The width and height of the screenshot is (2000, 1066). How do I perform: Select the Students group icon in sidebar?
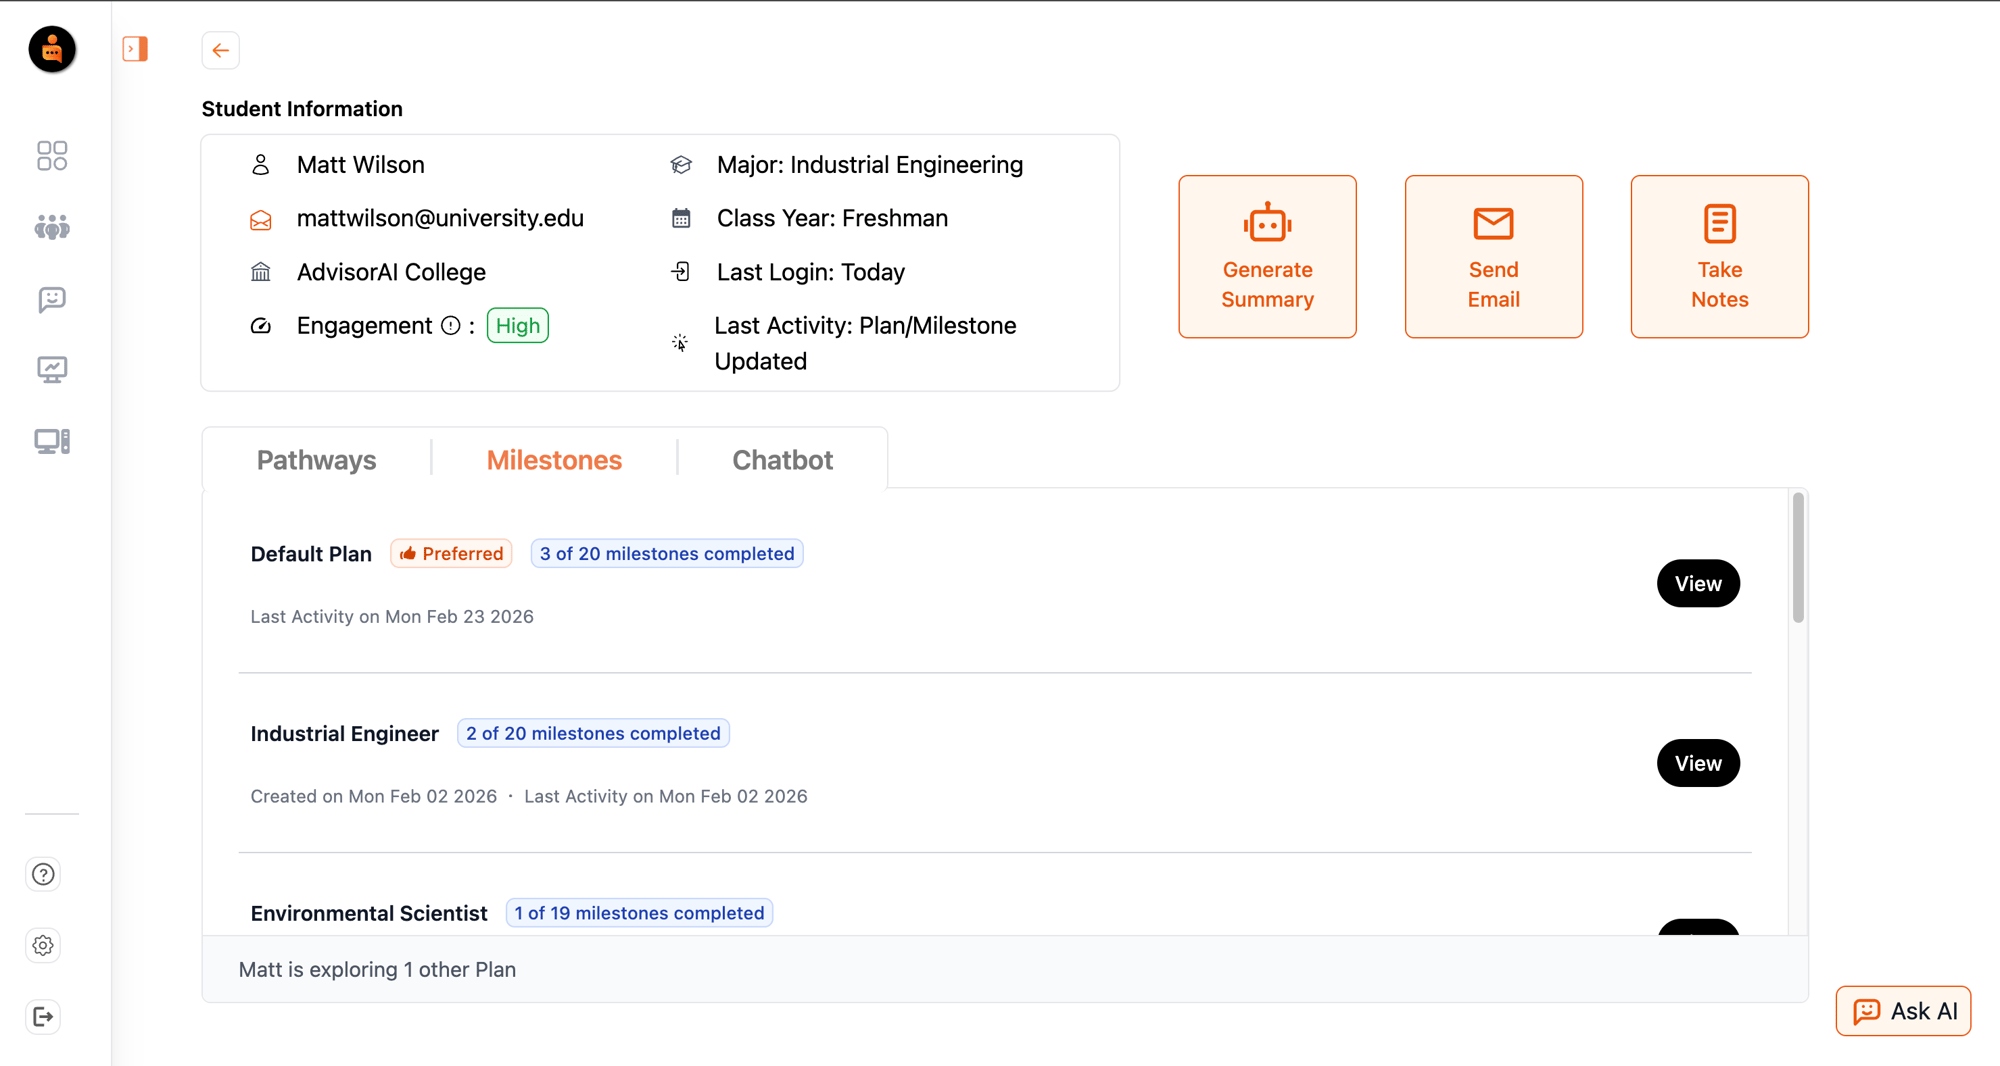click(51, 226)
